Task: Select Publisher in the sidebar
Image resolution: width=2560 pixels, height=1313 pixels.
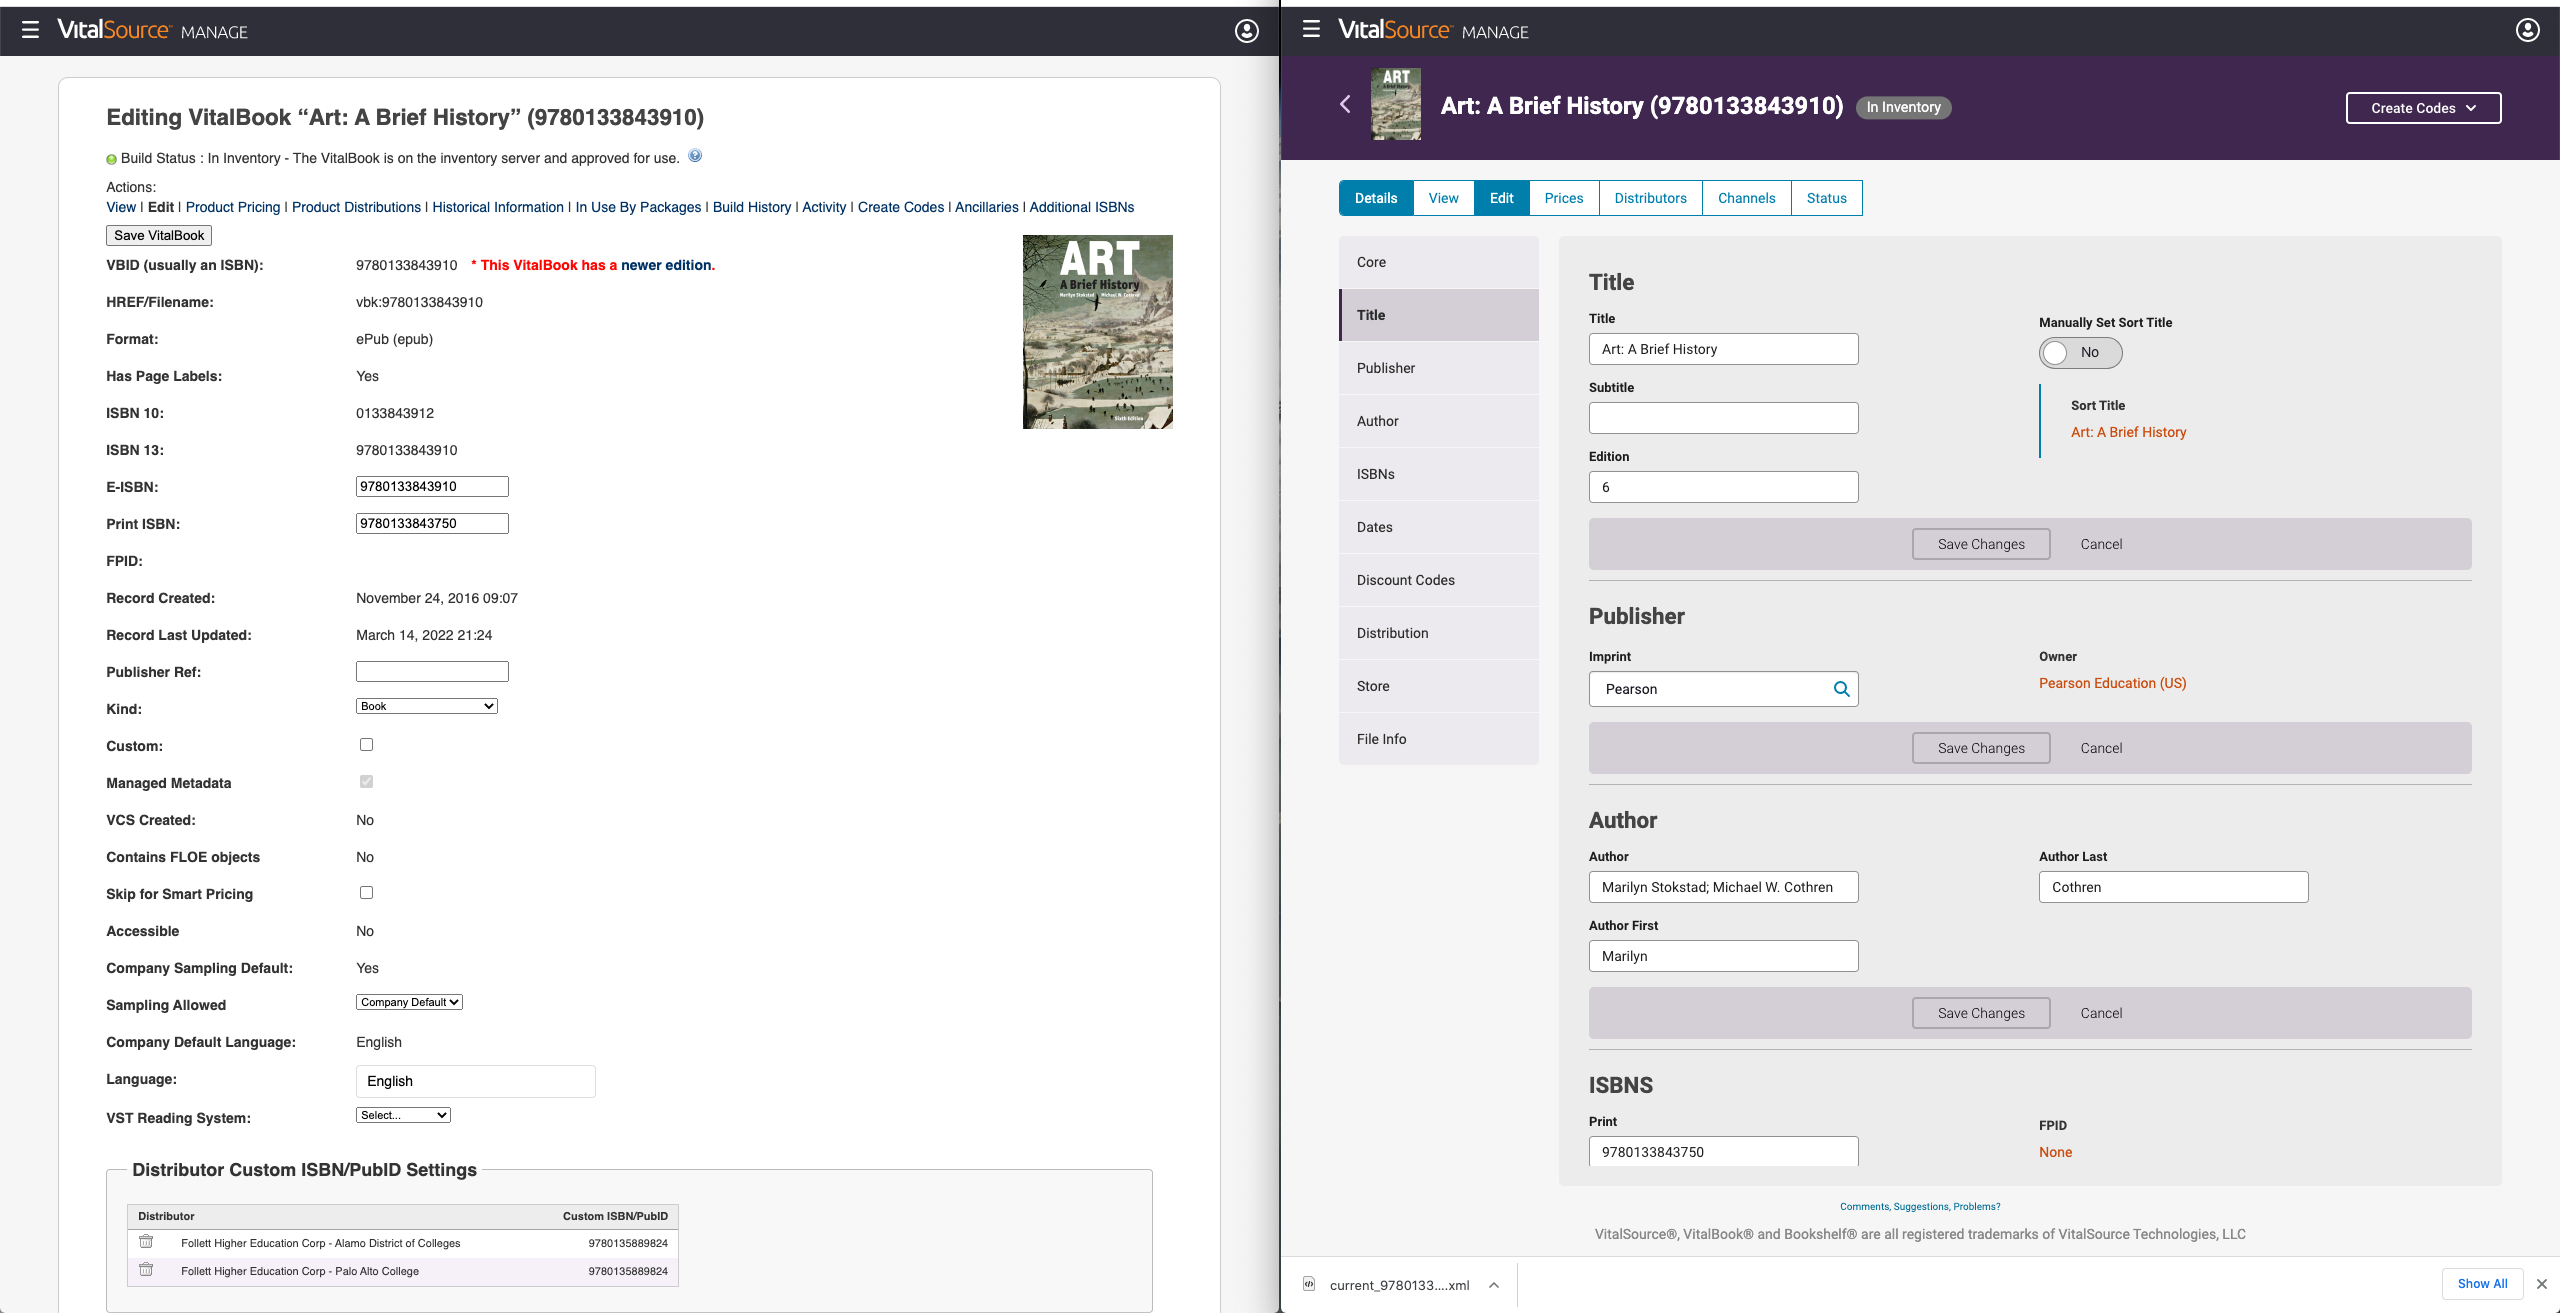Action: 1438,368
